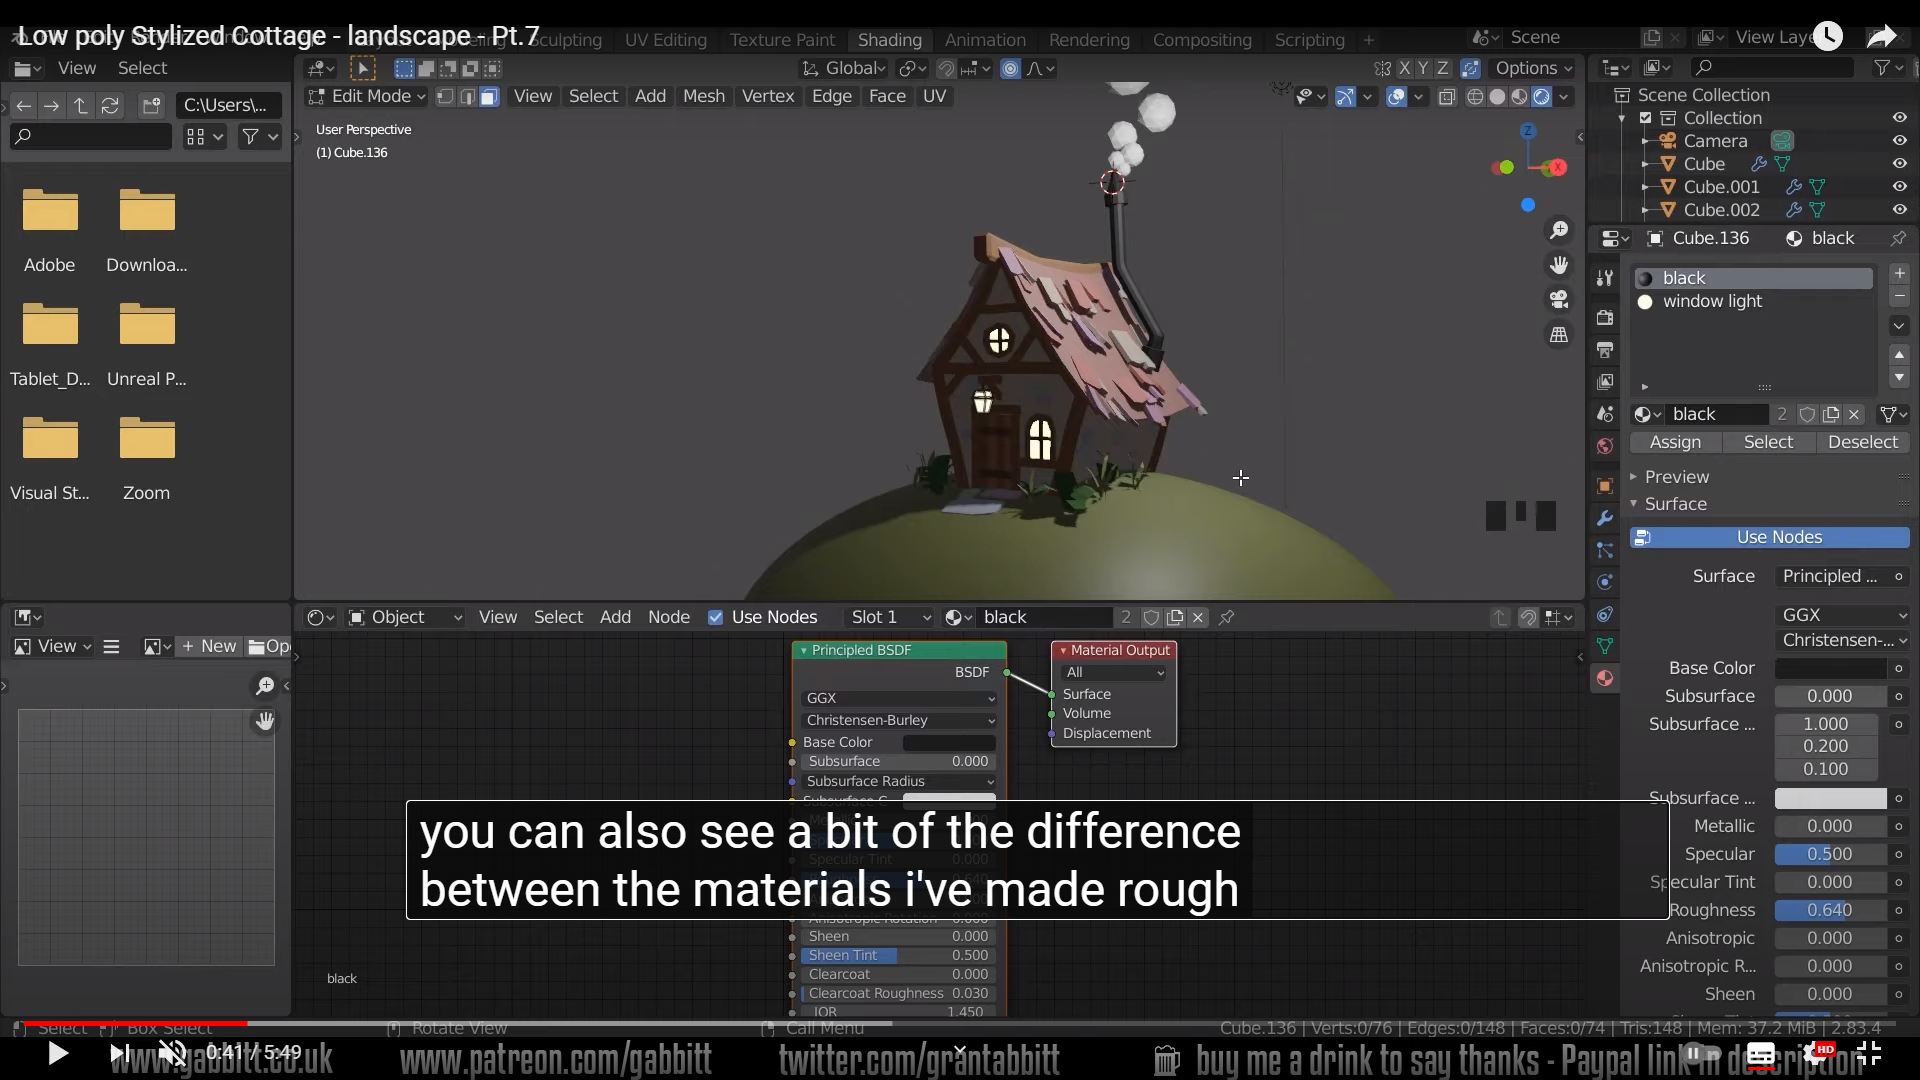The image size is (1920, 1080).
Task: Open the Mesh menu
Action: click(x=703, y=96)
